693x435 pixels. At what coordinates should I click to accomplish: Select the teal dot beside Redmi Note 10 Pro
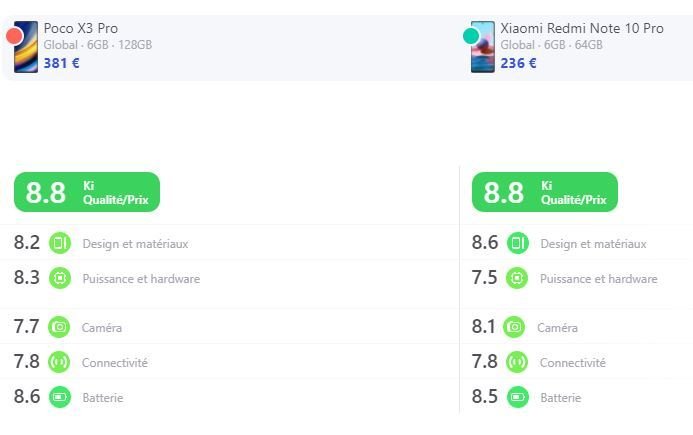pyautogui.click(x=471, y=37)
